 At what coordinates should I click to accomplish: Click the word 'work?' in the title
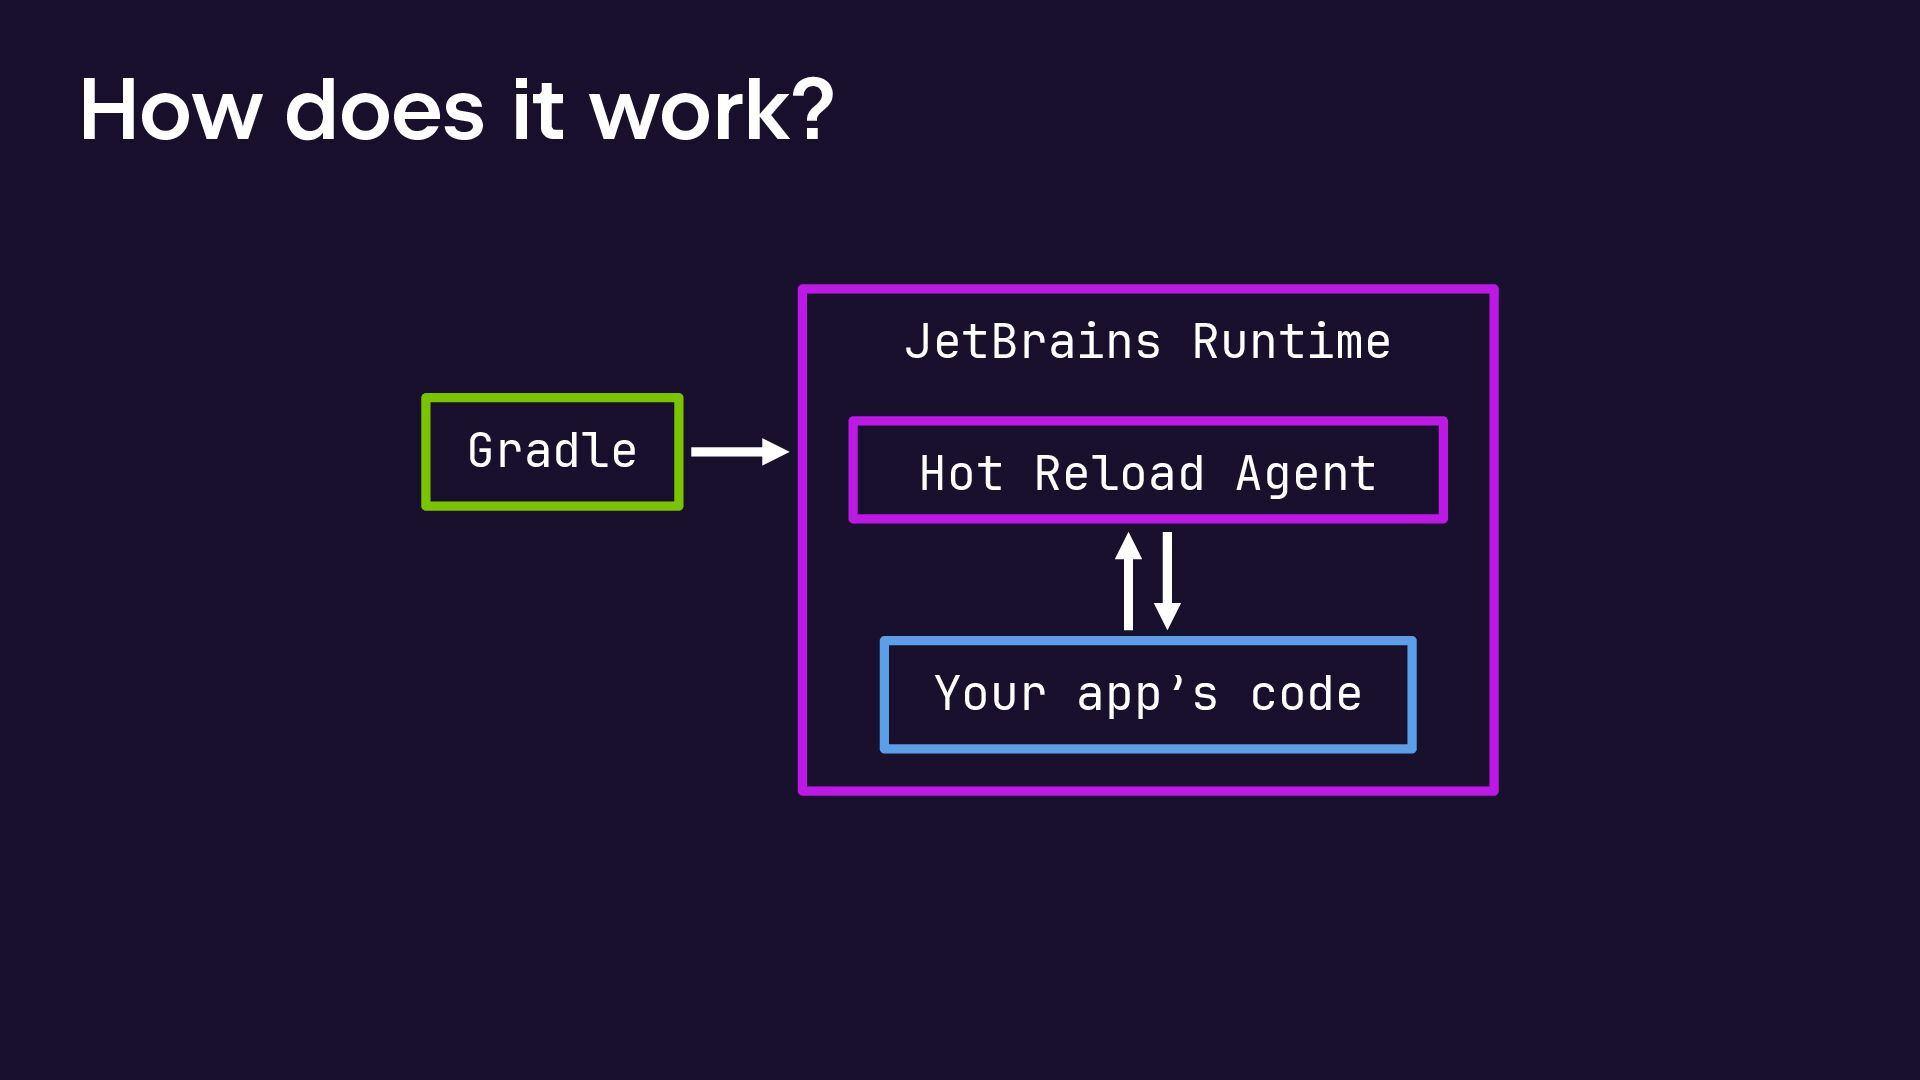coord(712,110)
